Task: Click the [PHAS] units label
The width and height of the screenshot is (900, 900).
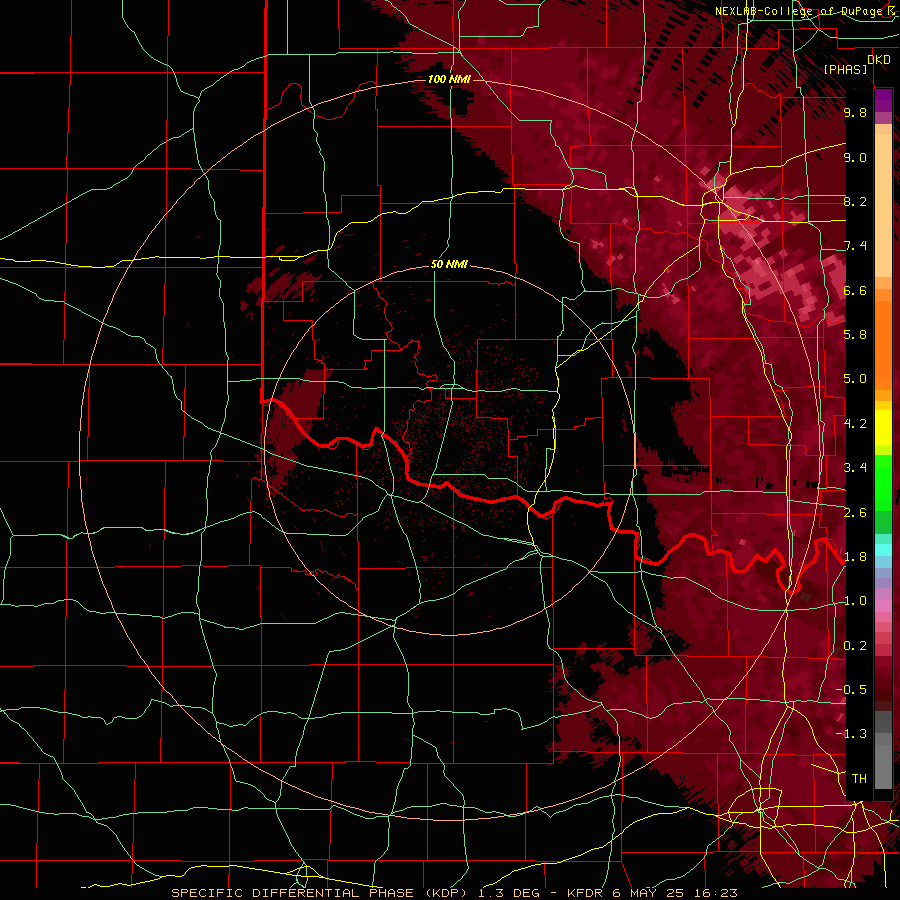Action: (x=845, y=70)
